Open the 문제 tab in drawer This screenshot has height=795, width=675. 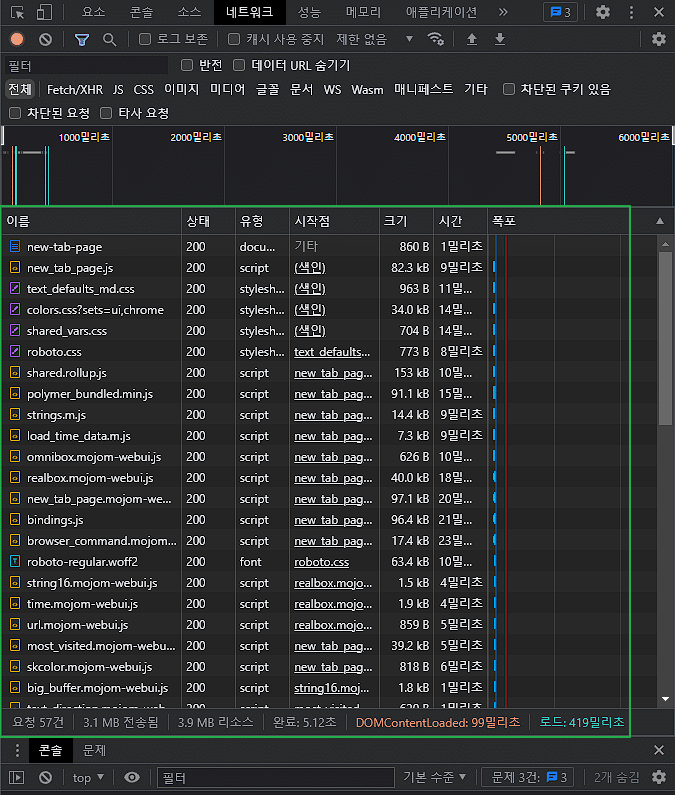[94, 750]
